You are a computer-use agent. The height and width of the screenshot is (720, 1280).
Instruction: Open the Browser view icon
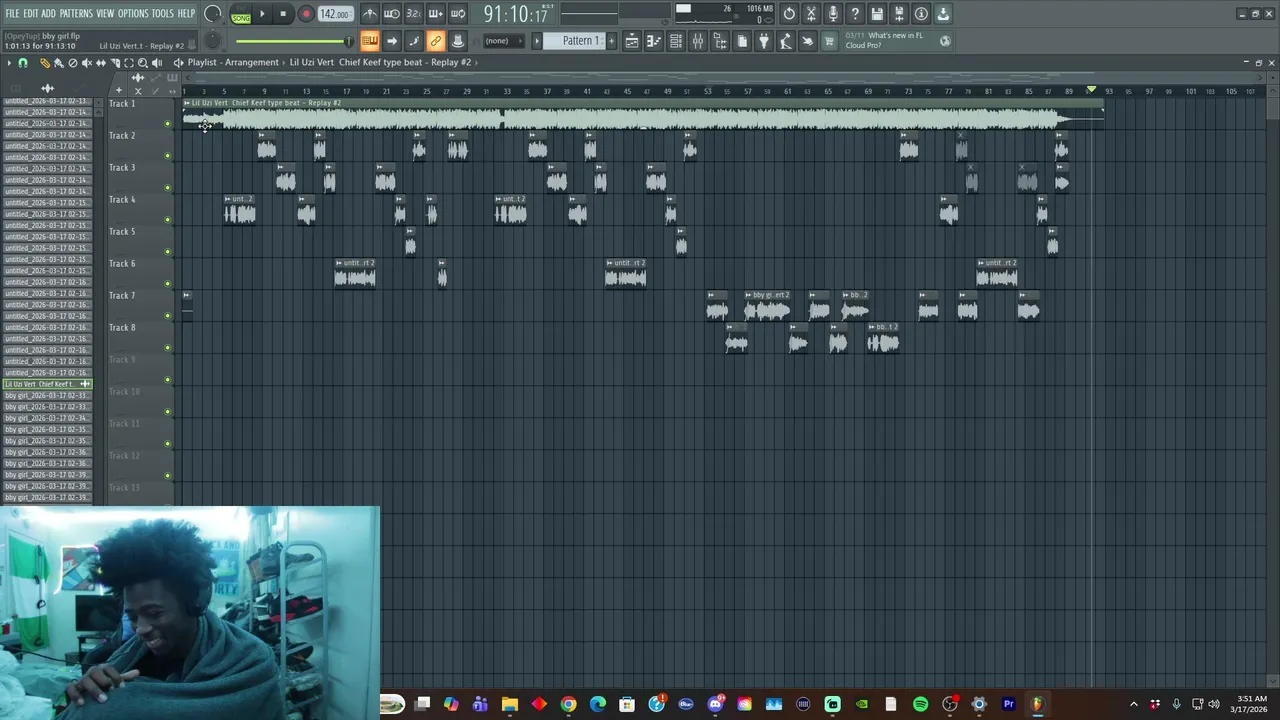click(x=720, y=41)
